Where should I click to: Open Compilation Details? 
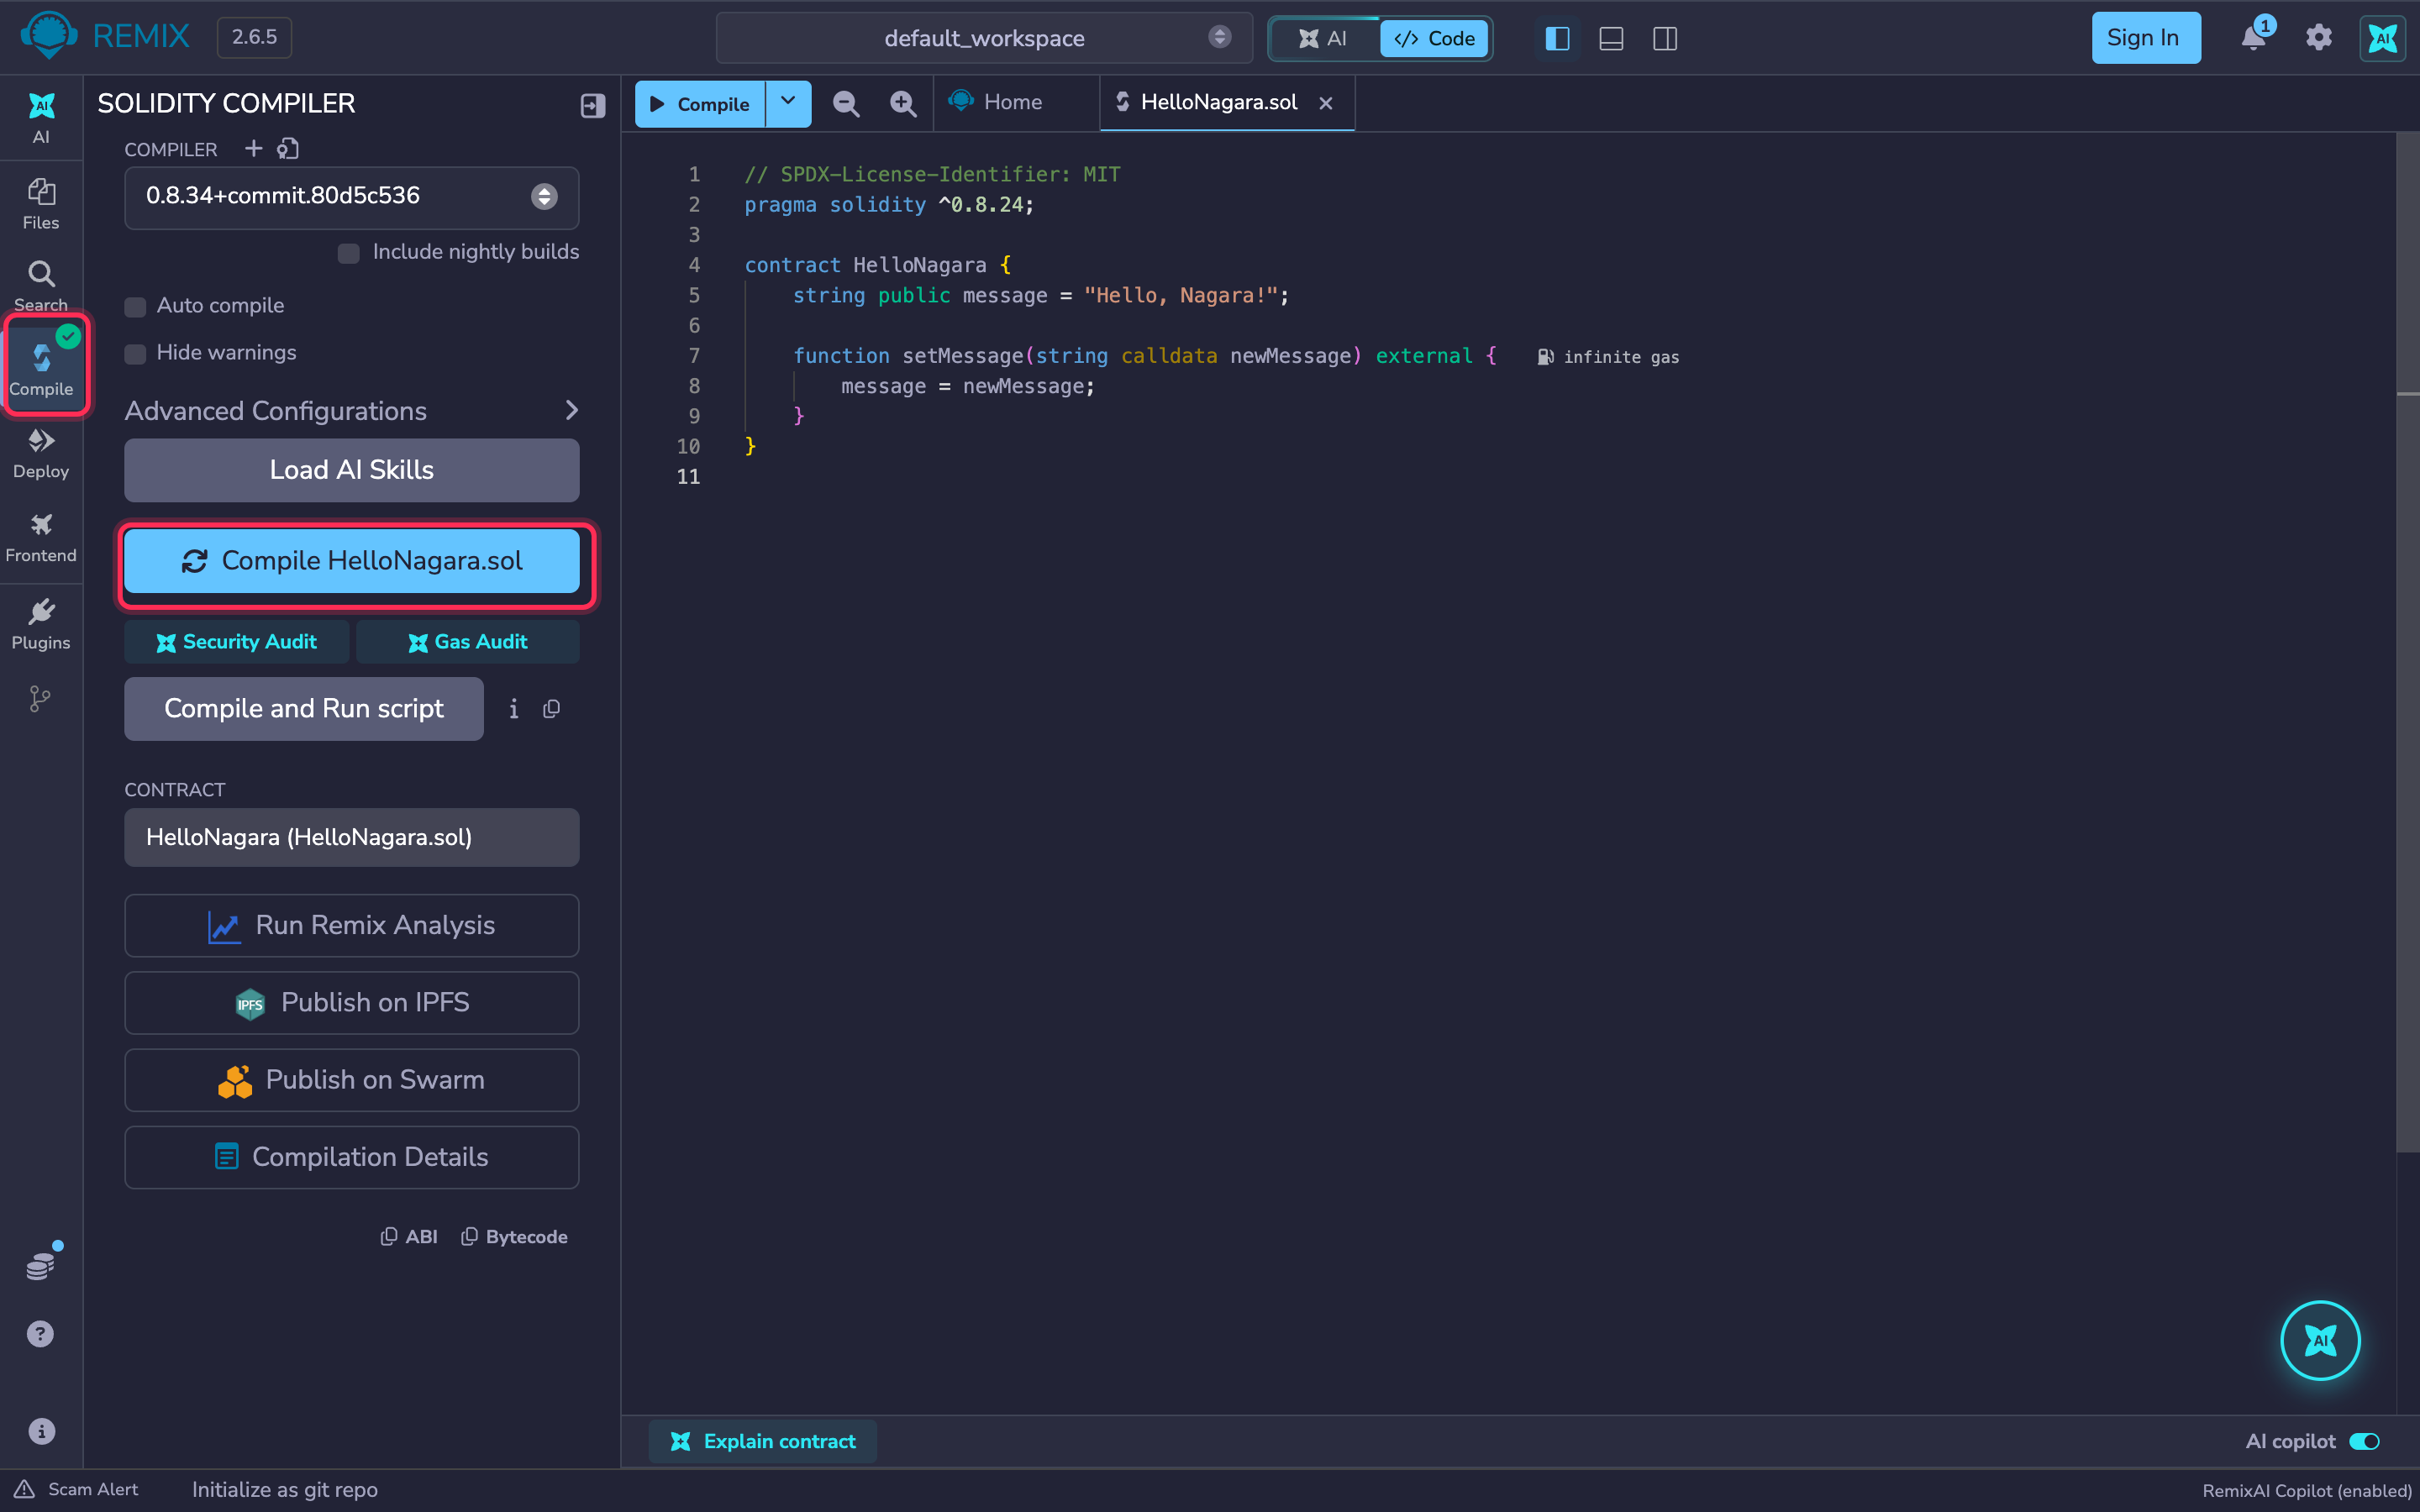(351, 1157)
